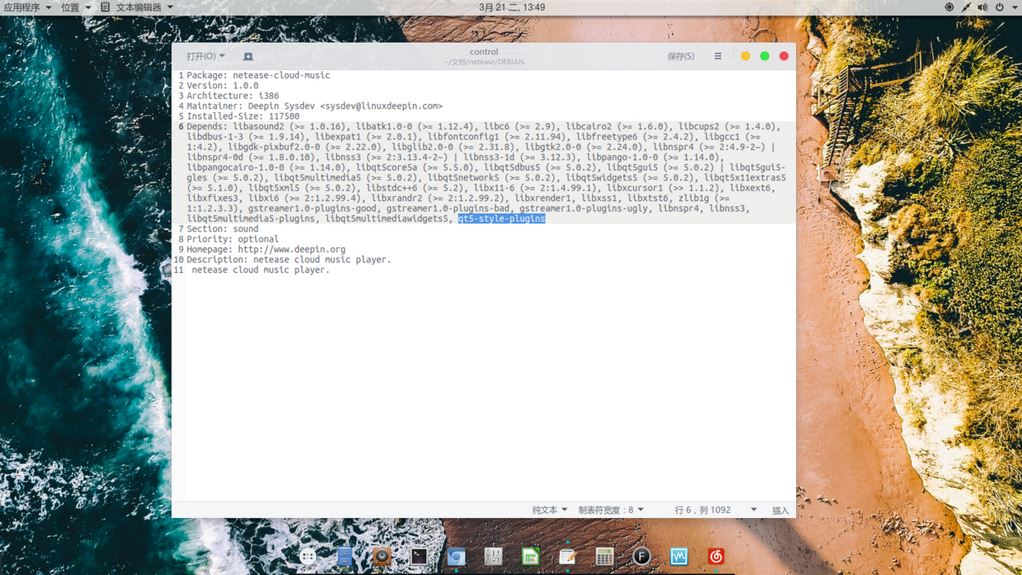Open the 文本编辑器 app menu
This screenshot has height=575, width=1022.
tap(137, 7)
